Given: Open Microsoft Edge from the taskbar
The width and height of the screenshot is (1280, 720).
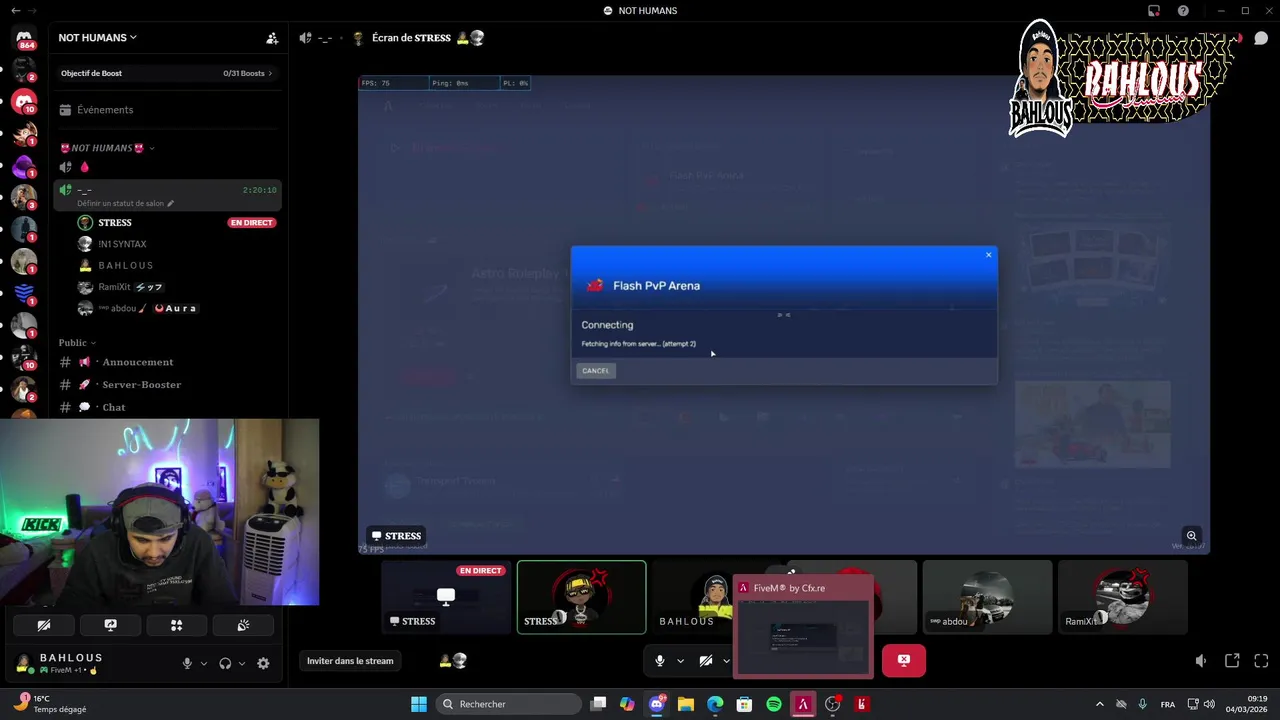Looking at the screenshot, I should 715,704.
